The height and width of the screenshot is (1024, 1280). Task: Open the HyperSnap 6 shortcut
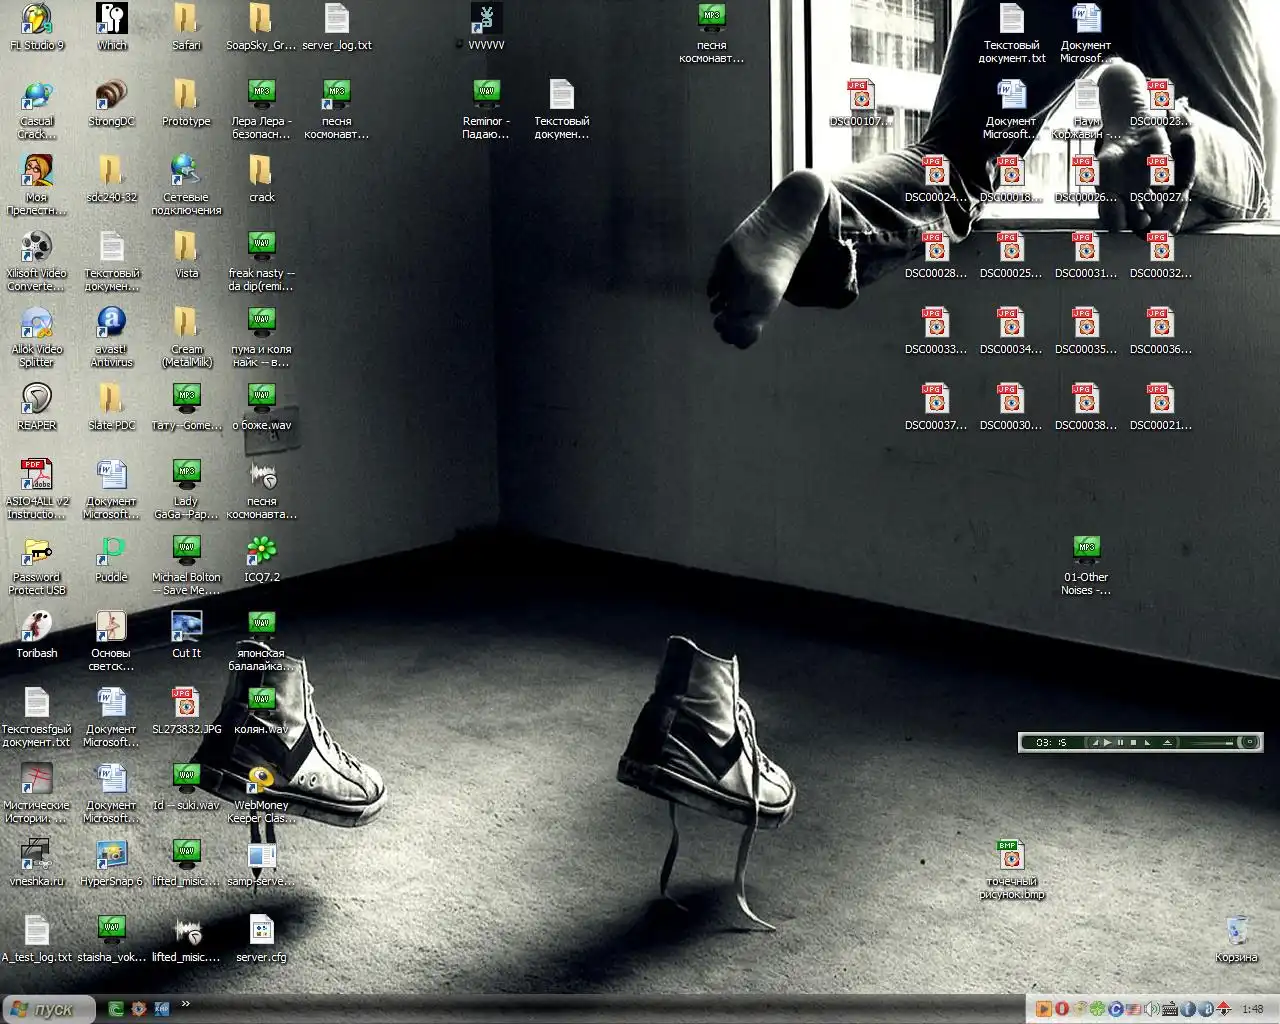[x=112, y=855]
